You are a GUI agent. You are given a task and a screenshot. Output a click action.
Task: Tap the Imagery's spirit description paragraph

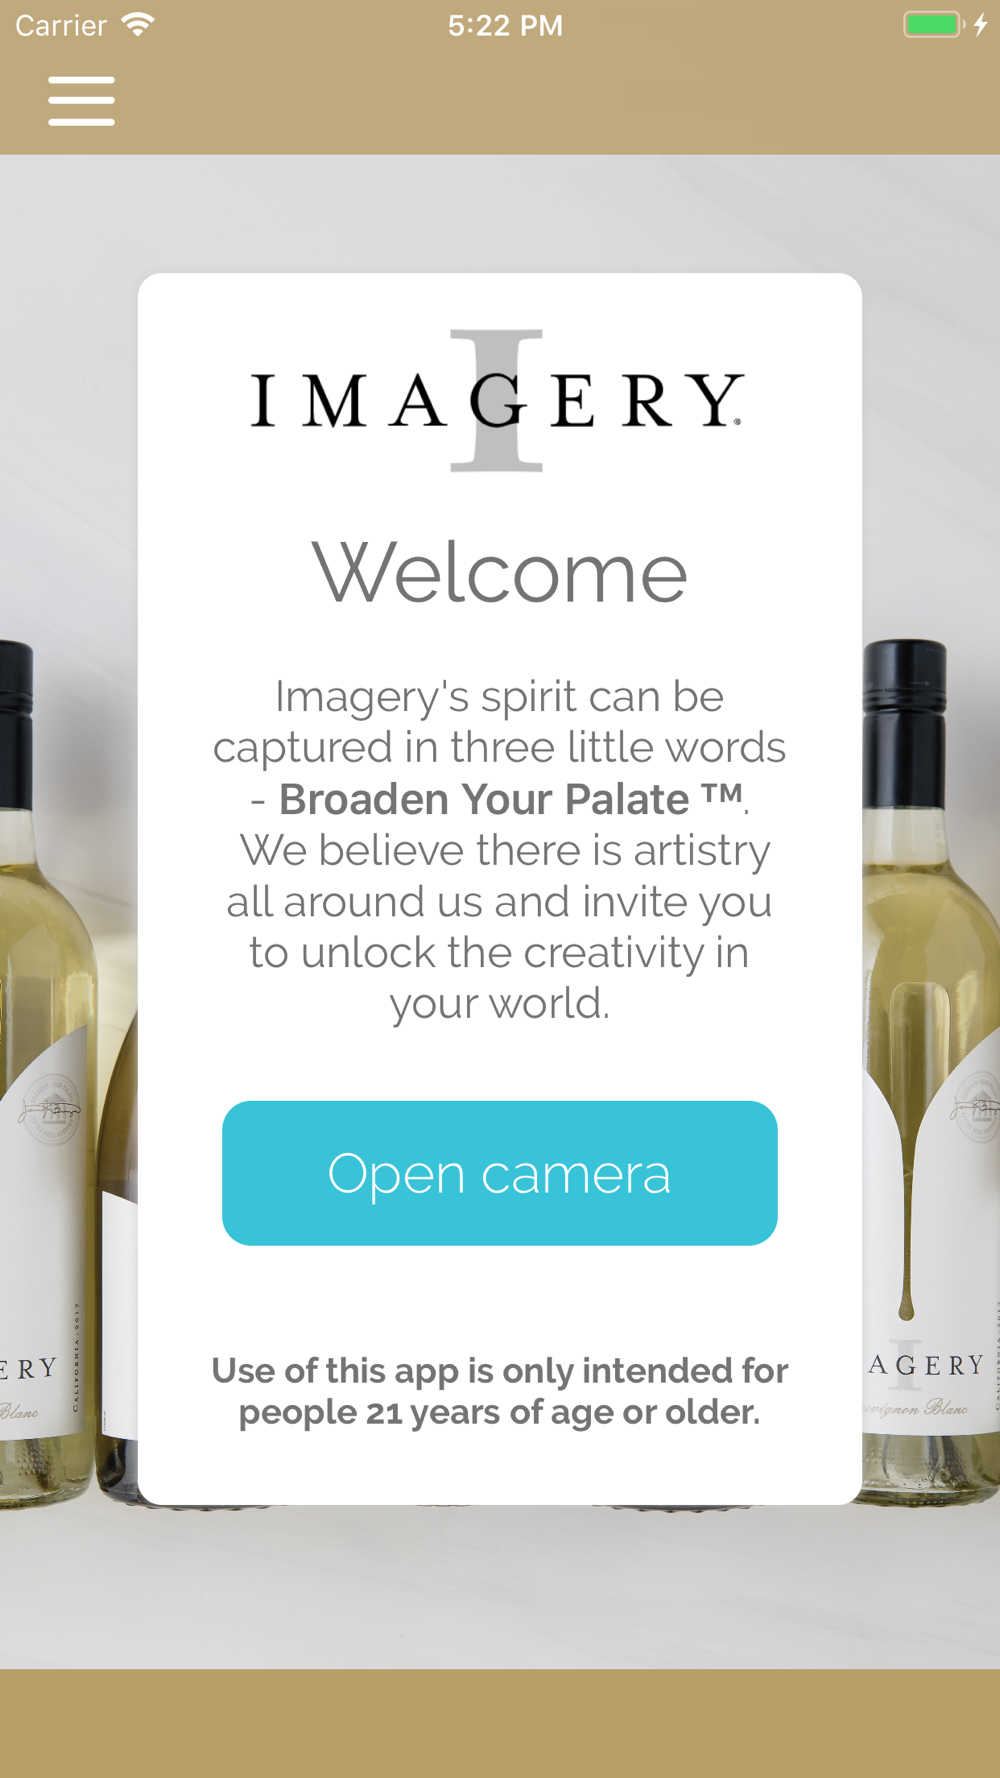[x=500, y=849]
